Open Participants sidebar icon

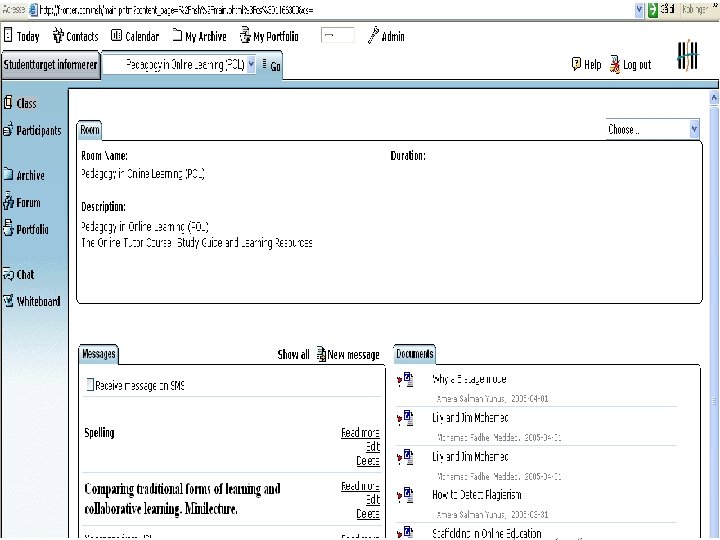(x=8, y=130)
